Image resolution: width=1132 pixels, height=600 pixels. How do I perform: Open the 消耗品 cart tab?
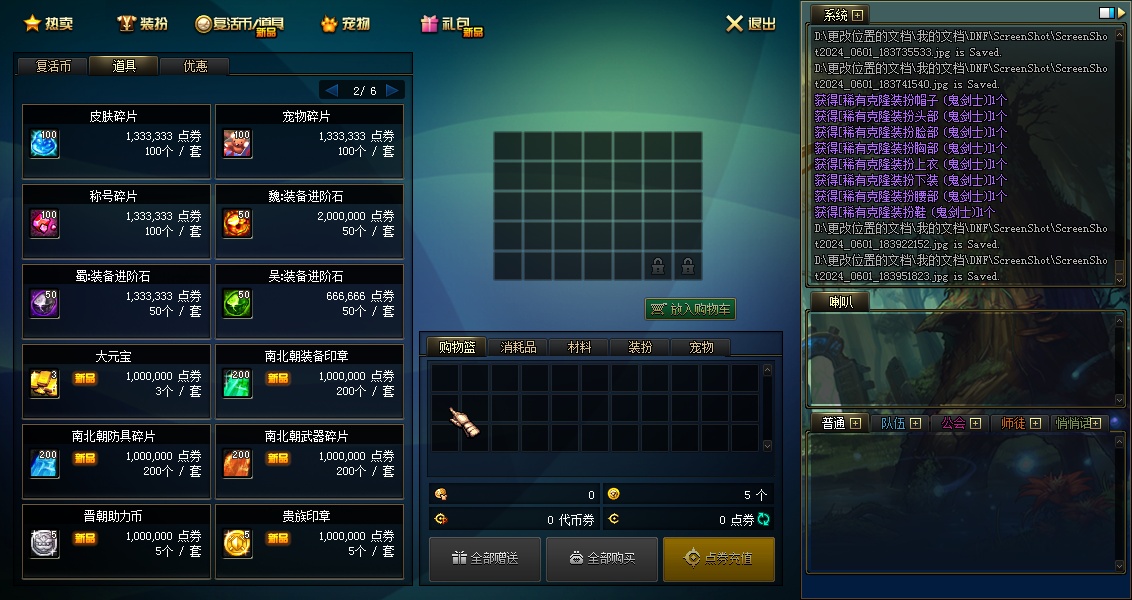tap(518, 347)
